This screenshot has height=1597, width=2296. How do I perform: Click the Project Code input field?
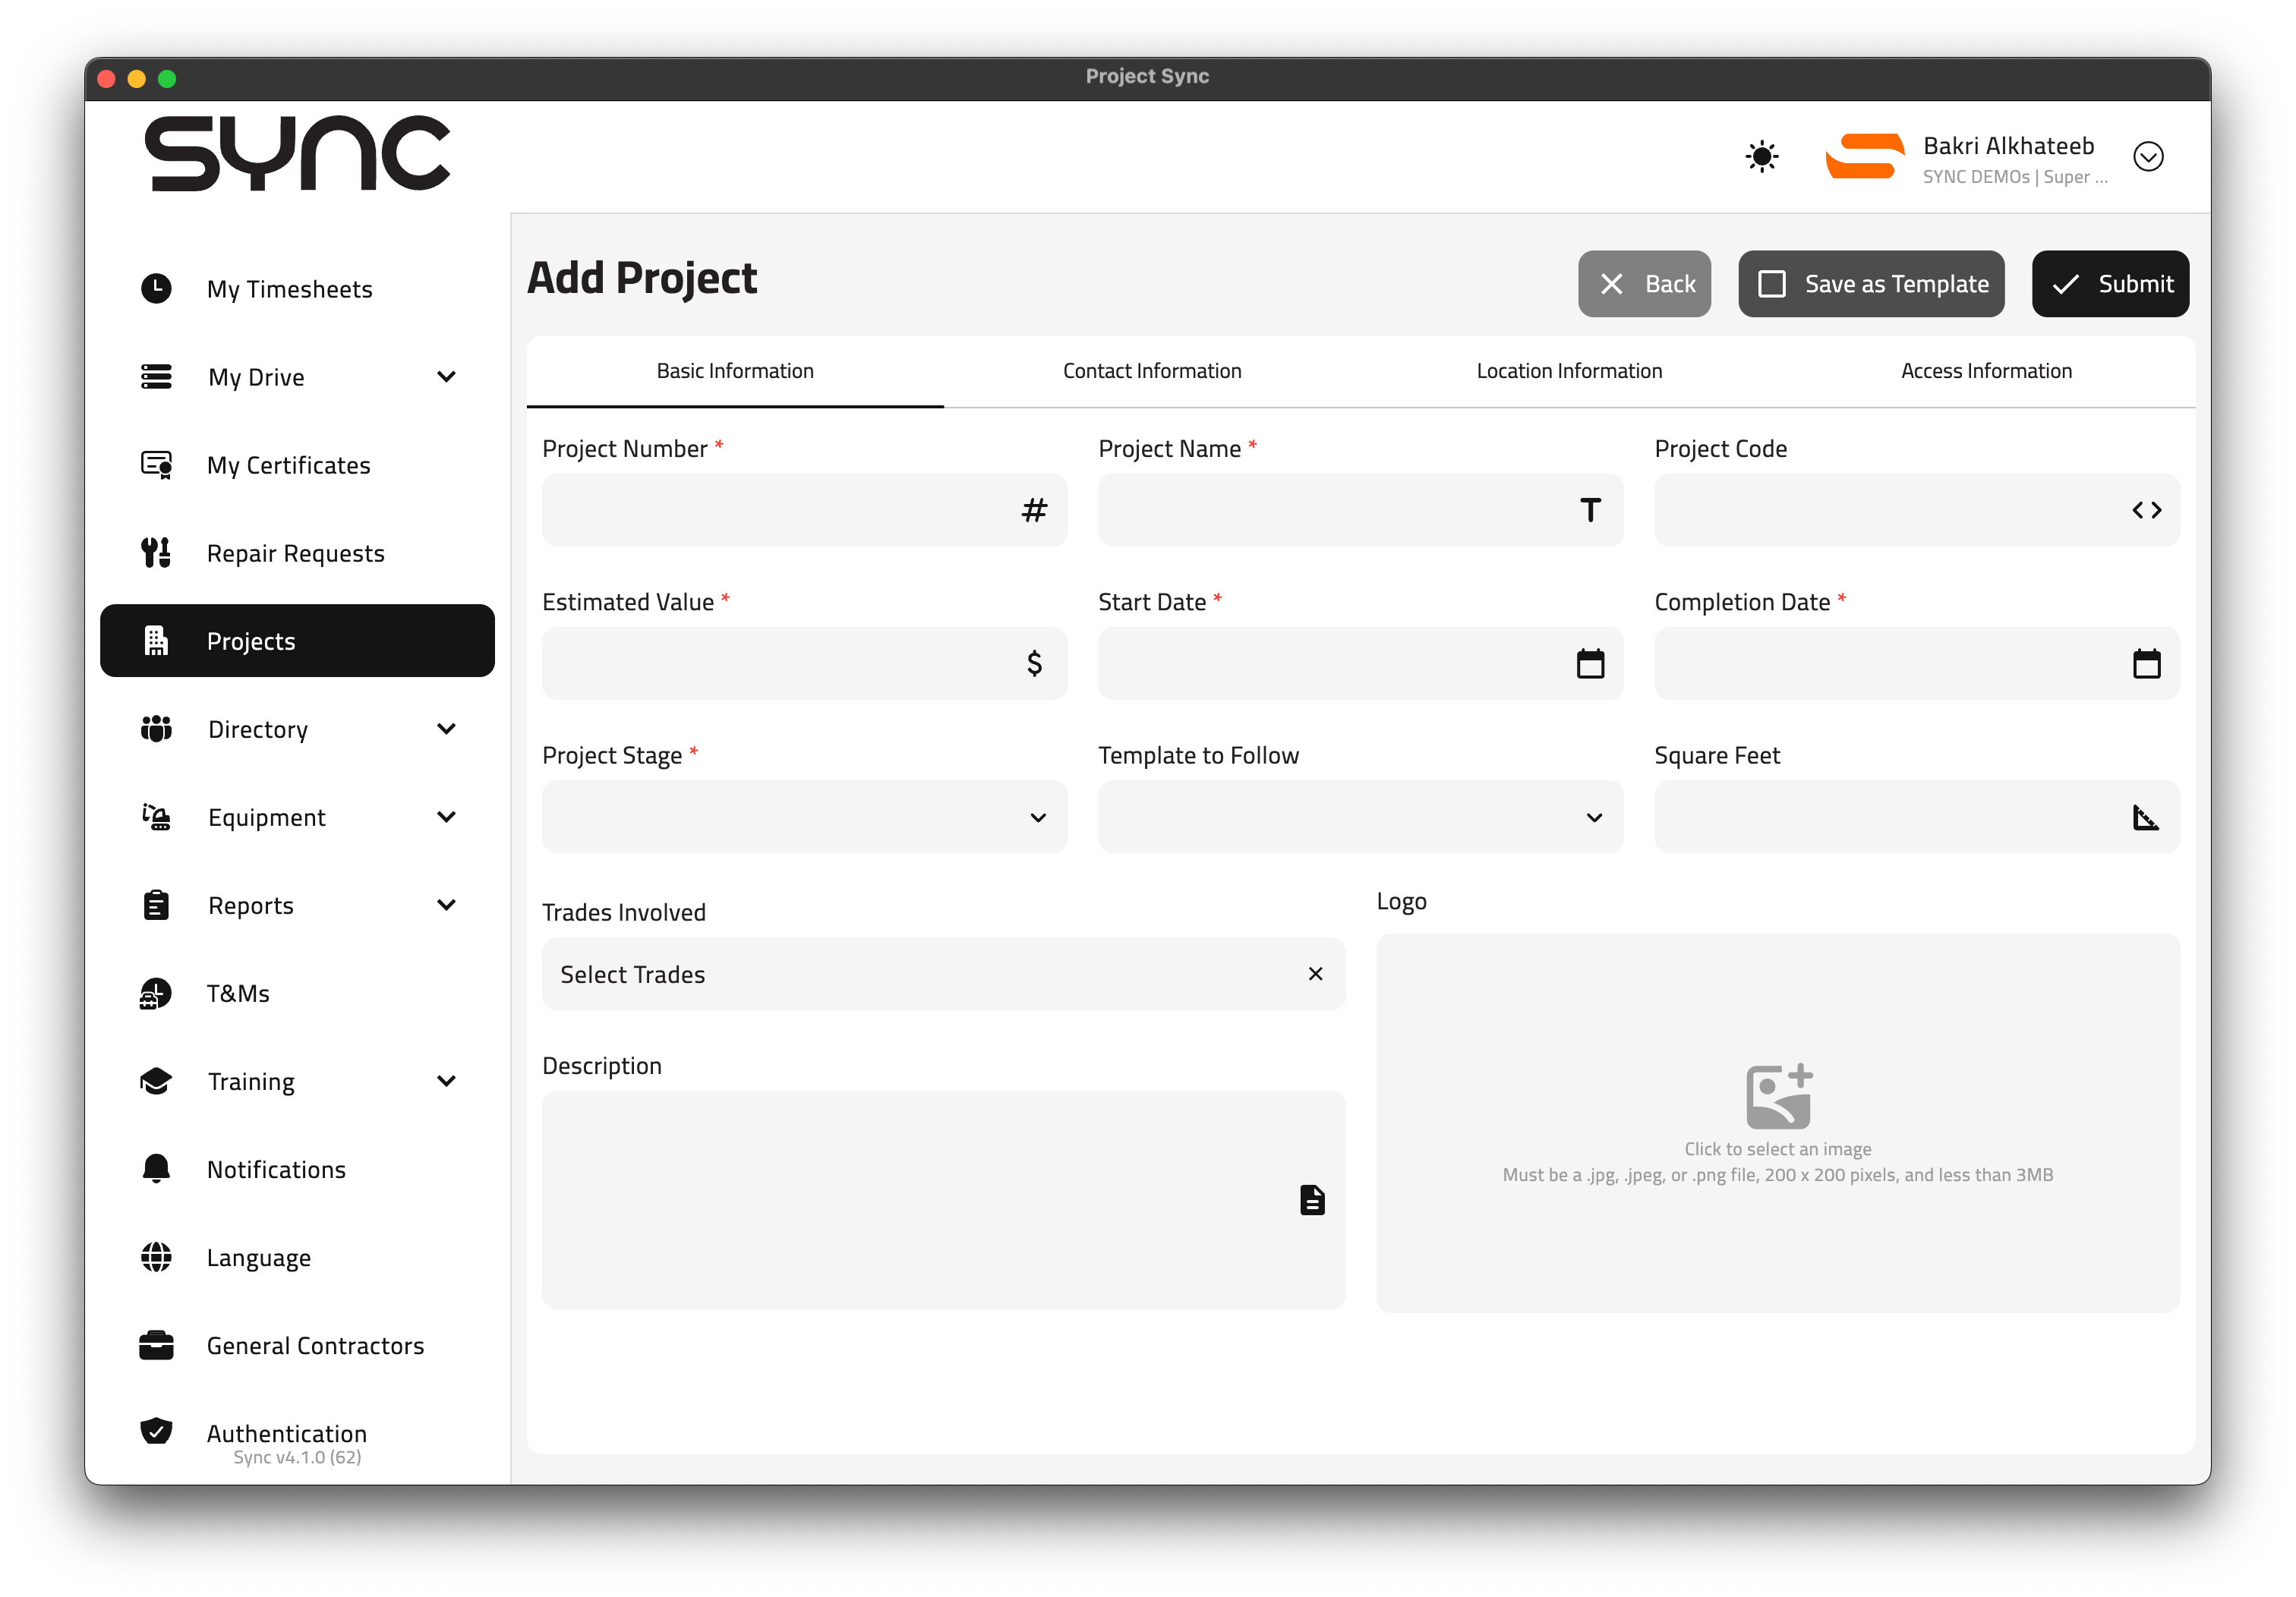coord(1916,510)
